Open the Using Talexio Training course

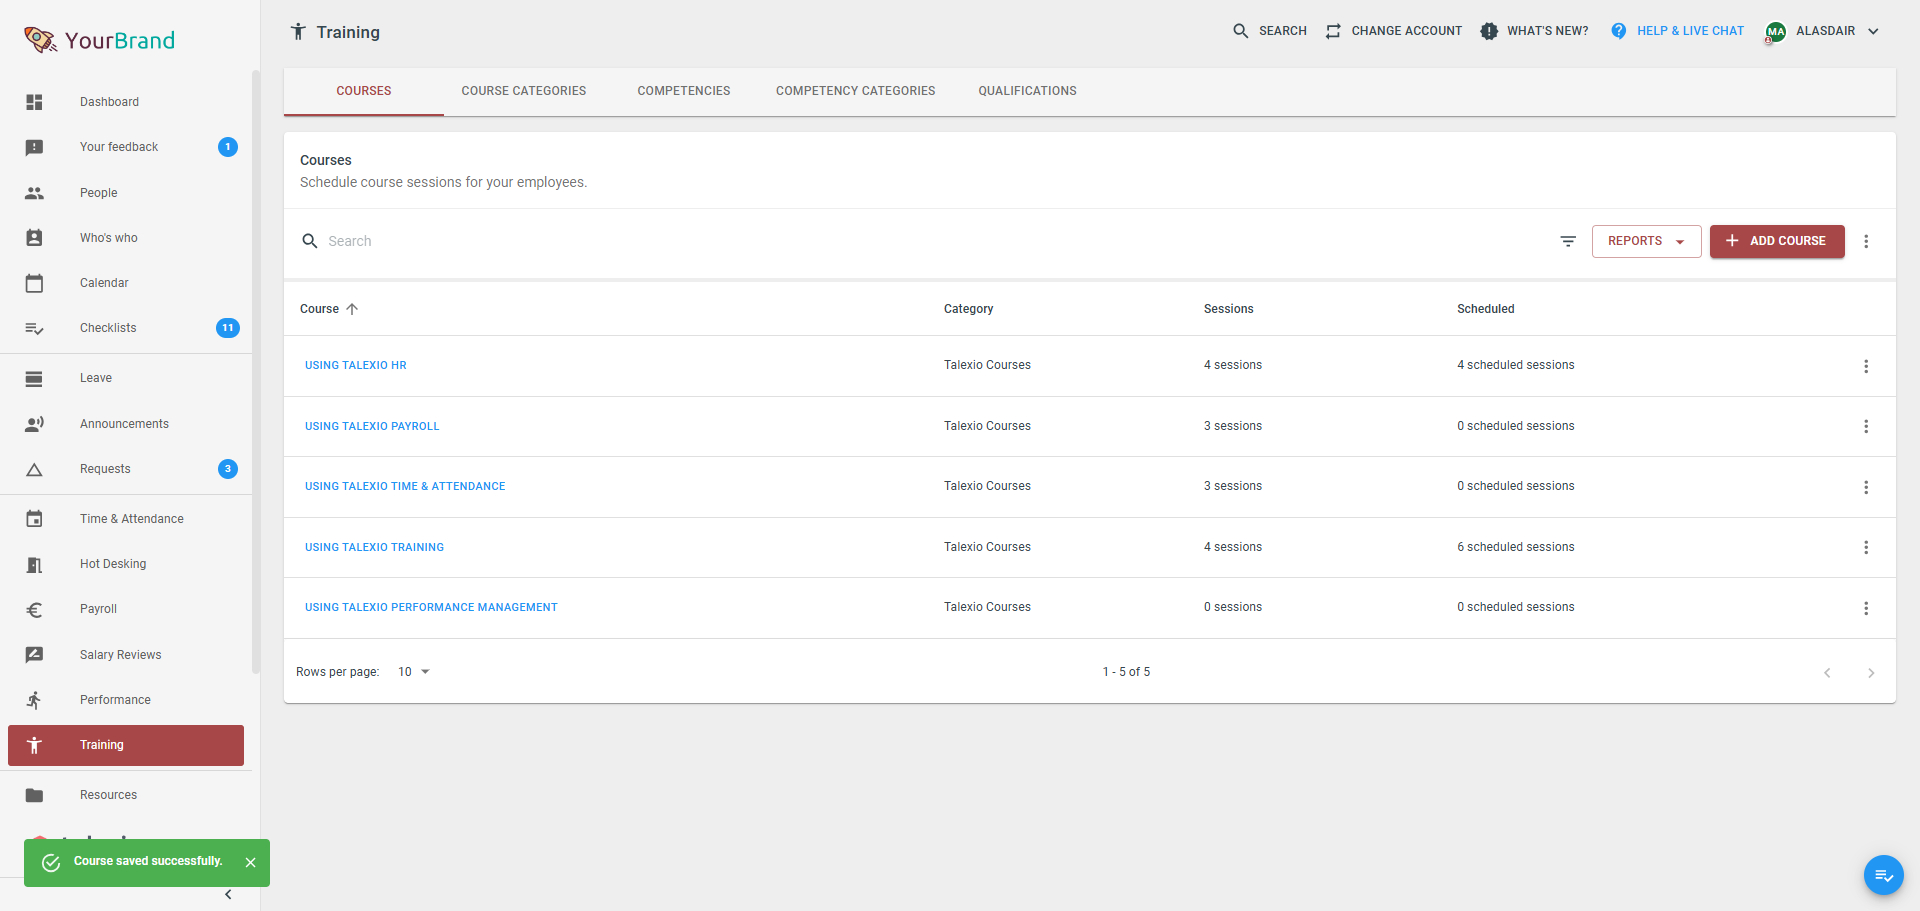point(374,547)
